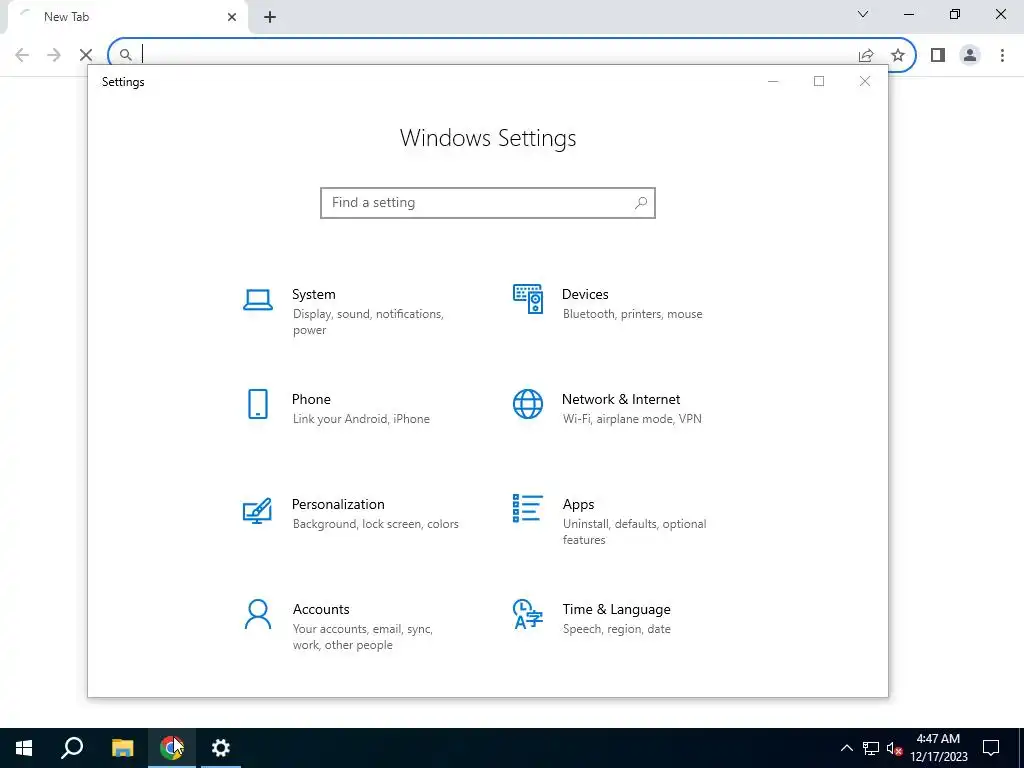Screen dimensions: 1024x768
Task: Select Settings gear in taskbar
Action: tap(221, 748)
